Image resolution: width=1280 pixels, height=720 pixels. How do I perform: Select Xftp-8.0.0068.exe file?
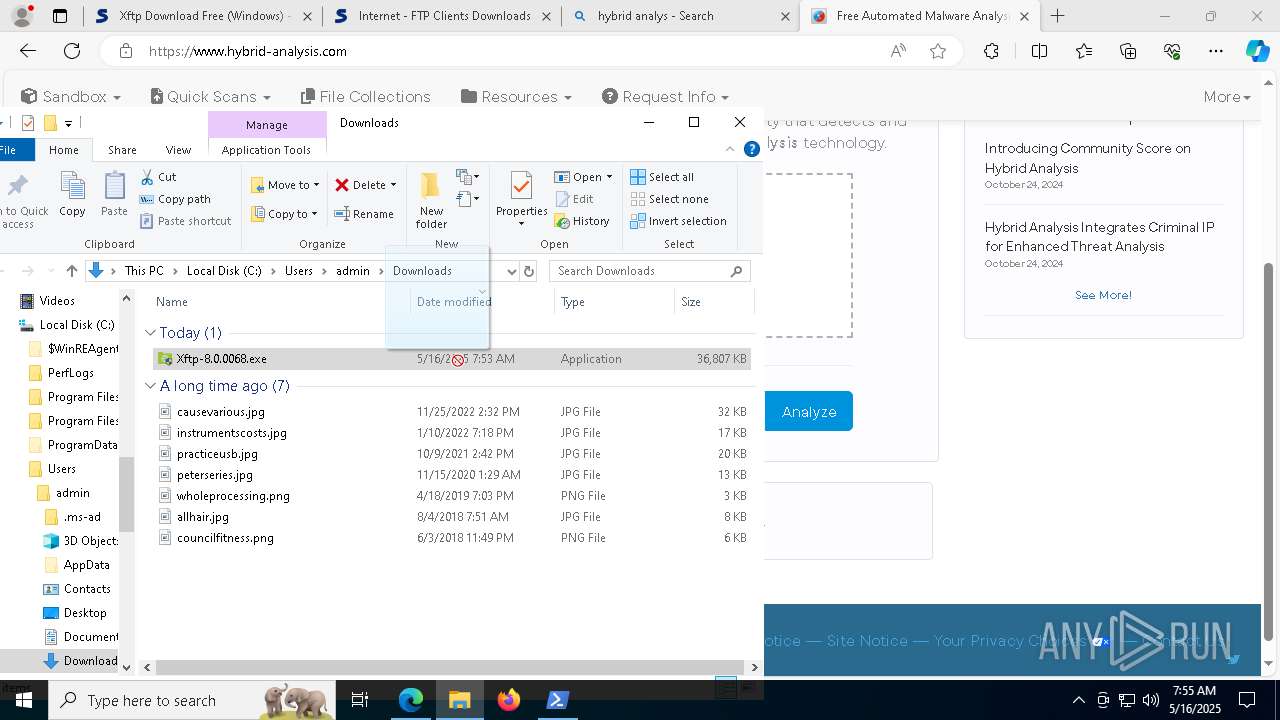pyautogui.click(x=452, y=358)
